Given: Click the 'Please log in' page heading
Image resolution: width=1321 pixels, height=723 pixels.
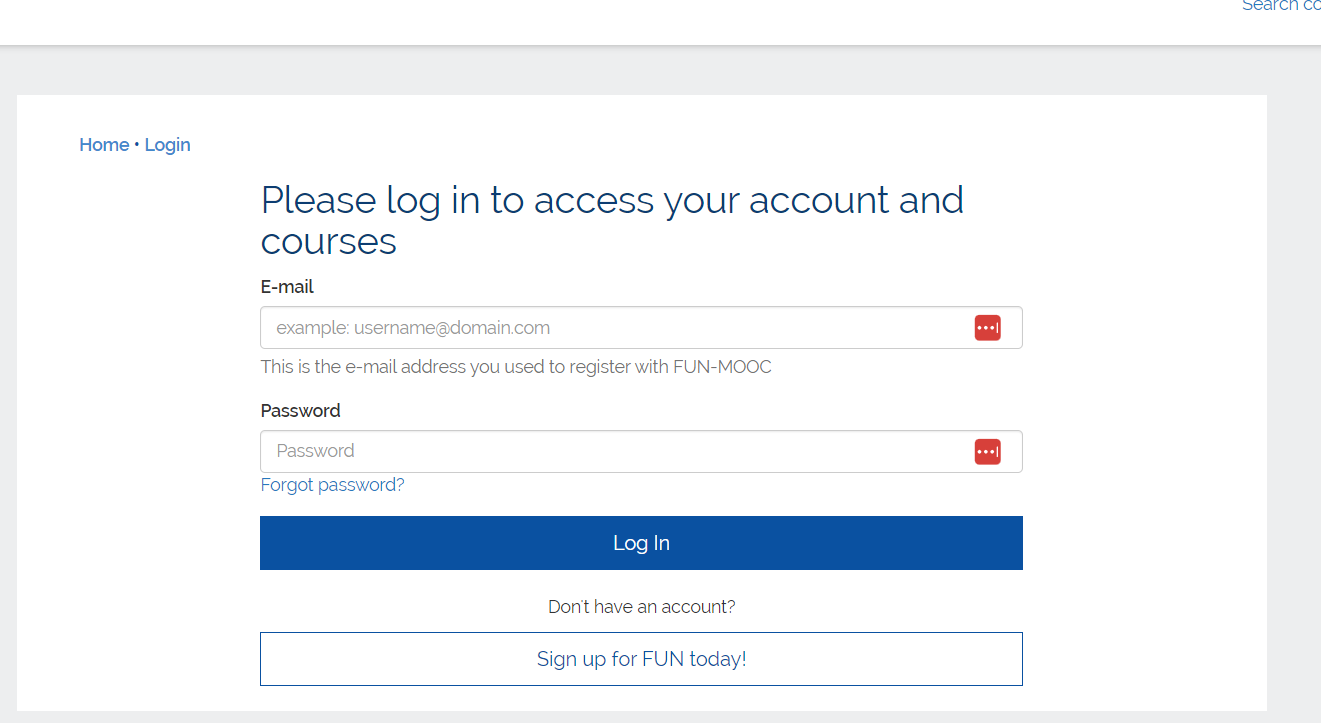Looking at the screenshot, I should [x=612, y=201].
